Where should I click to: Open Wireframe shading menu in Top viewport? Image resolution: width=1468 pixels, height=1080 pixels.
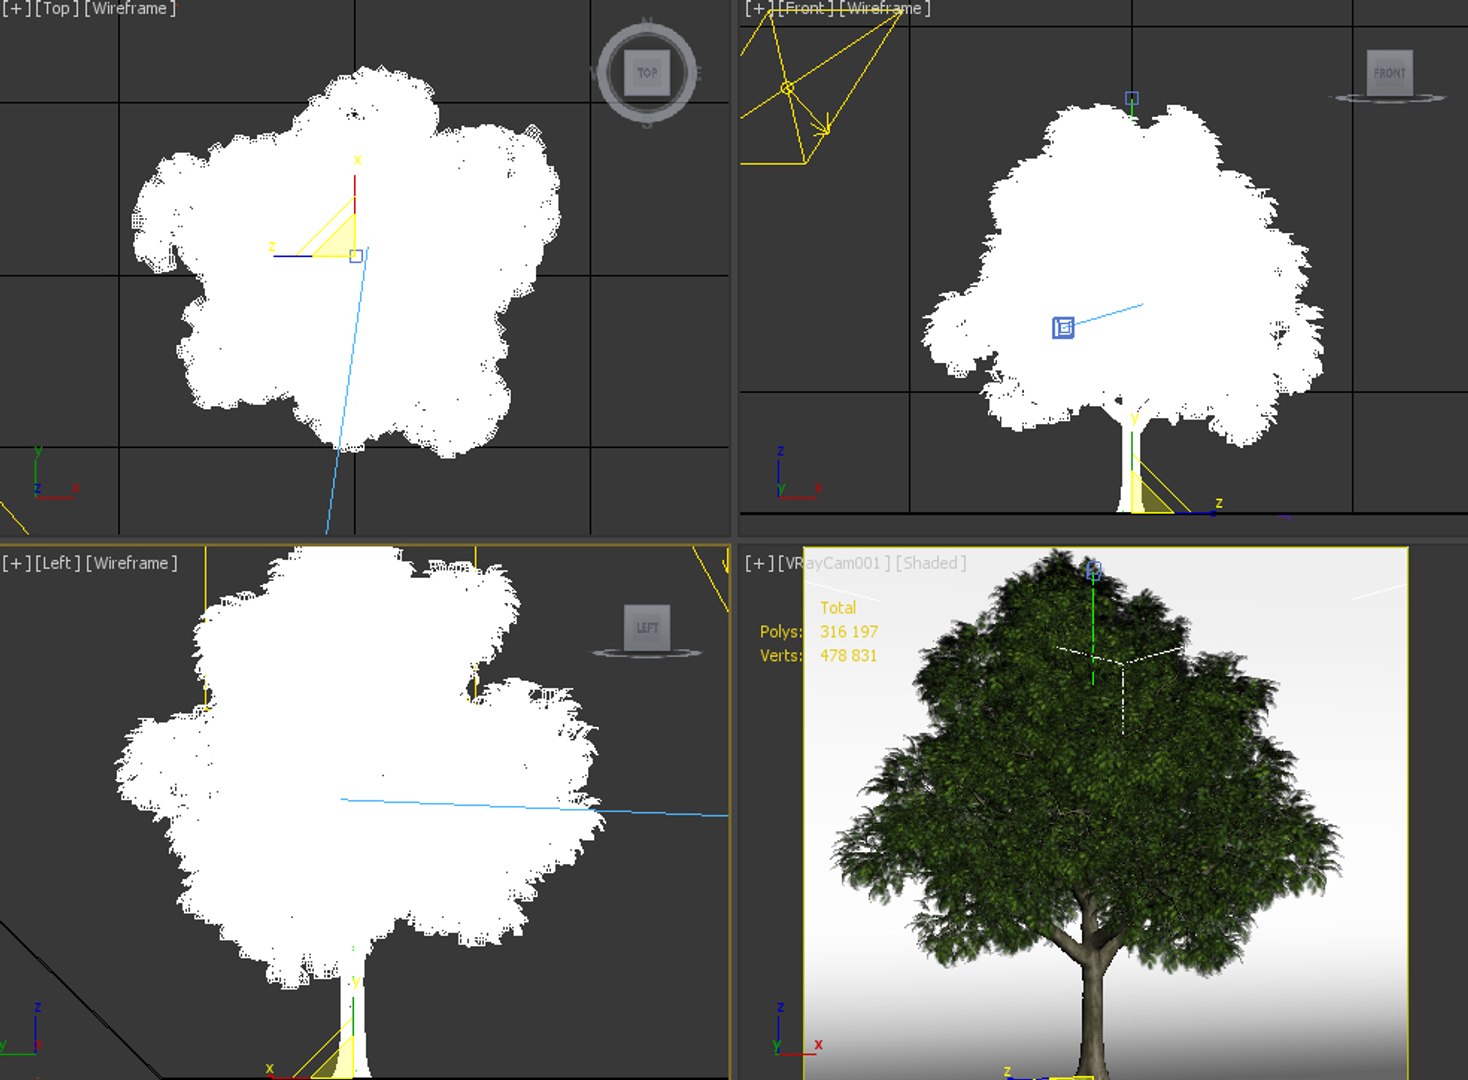[x=130, y=8]
